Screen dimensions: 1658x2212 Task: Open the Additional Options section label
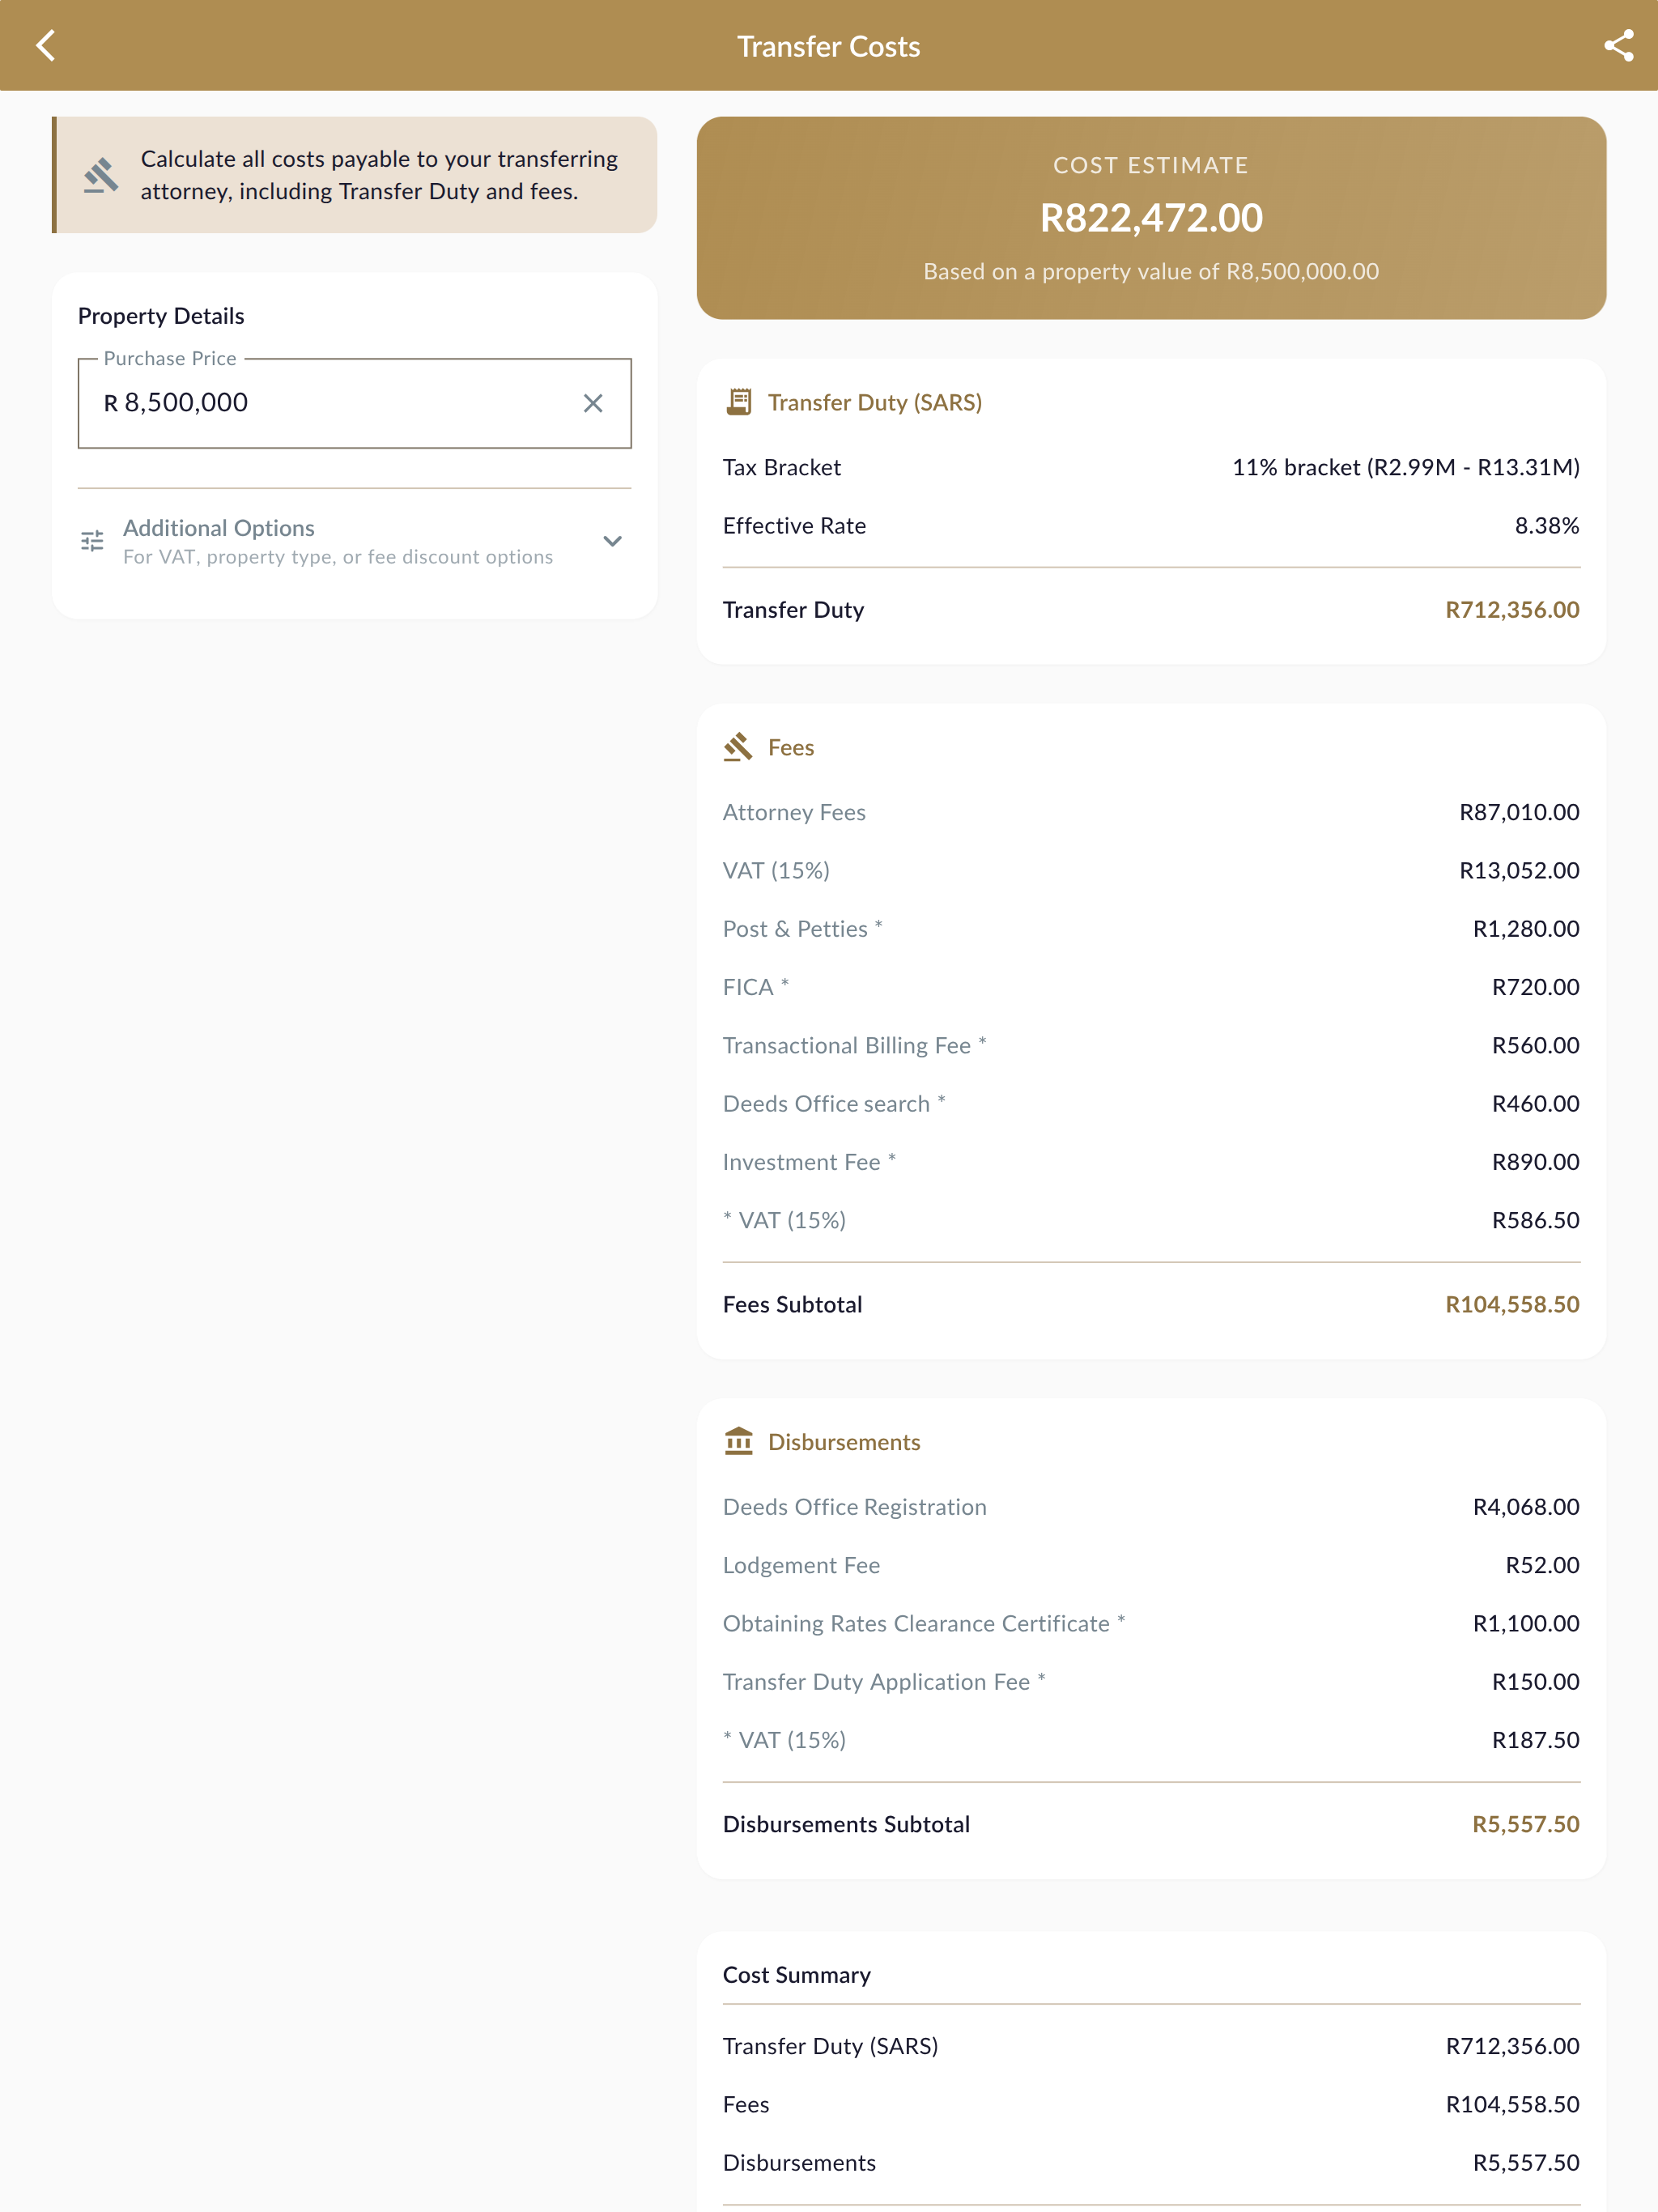pos(219,528)
